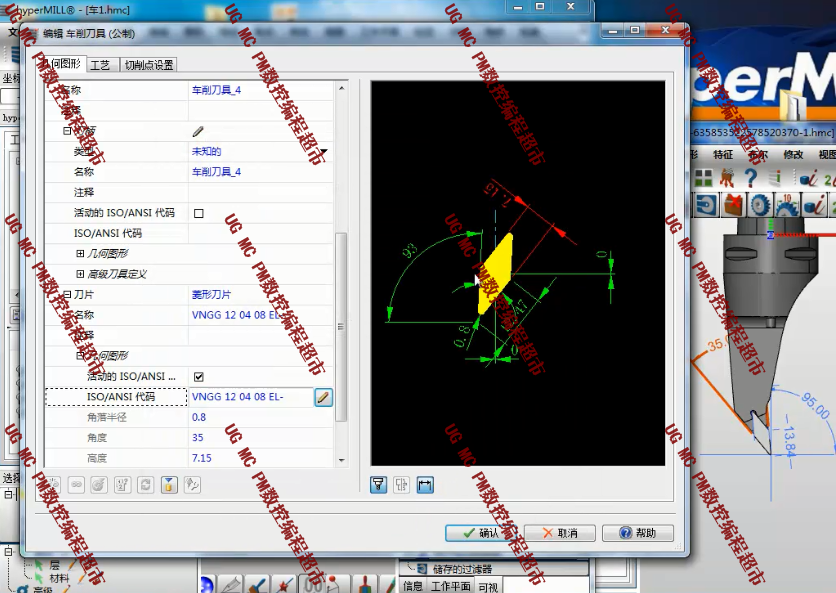The width and height of the screenshot is (836, 593).
Task: Click the ISO/ANSI 代码 field VNGG 12 04 08 EL-
Action: click(251, 397)
